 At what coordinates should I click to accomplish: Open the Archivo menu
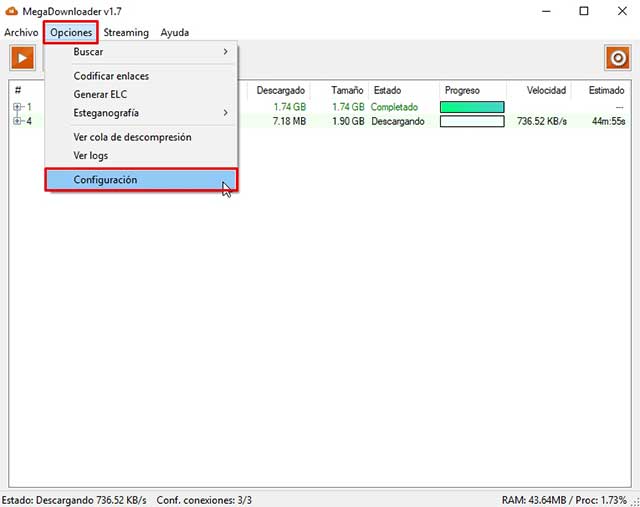tap(21, 32)
